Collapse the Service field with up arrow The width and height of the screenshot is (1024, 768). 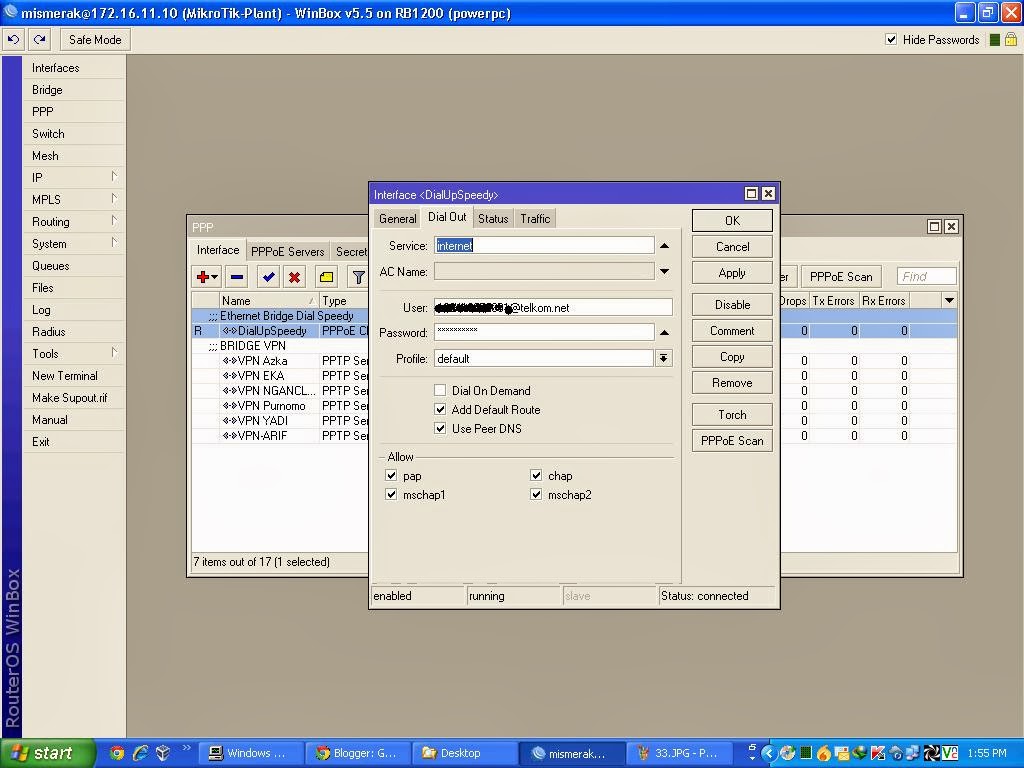(664, 246)
